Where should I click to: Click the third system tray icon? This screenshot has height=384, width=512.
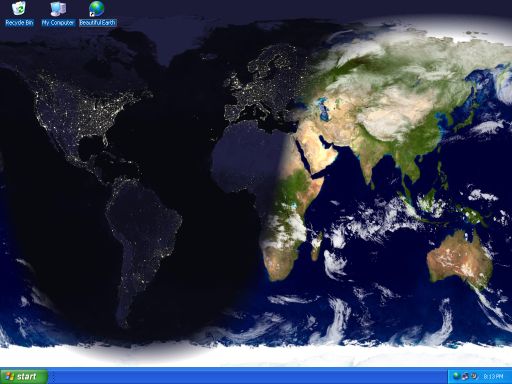pos(474,376)
